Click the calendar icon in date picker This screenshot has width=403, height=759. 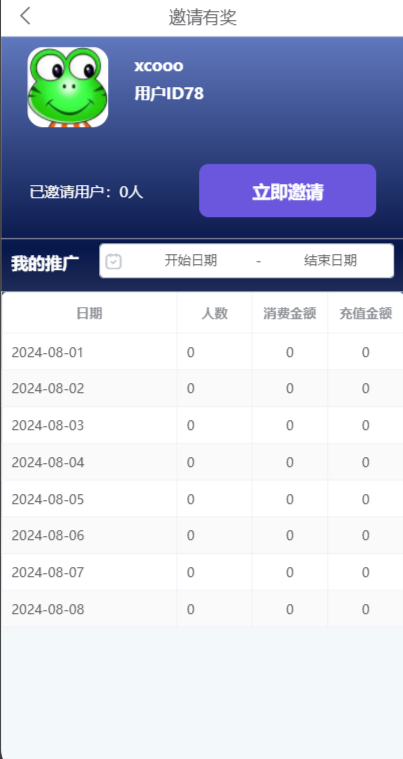pyautogui.click(x=113, y=261)
